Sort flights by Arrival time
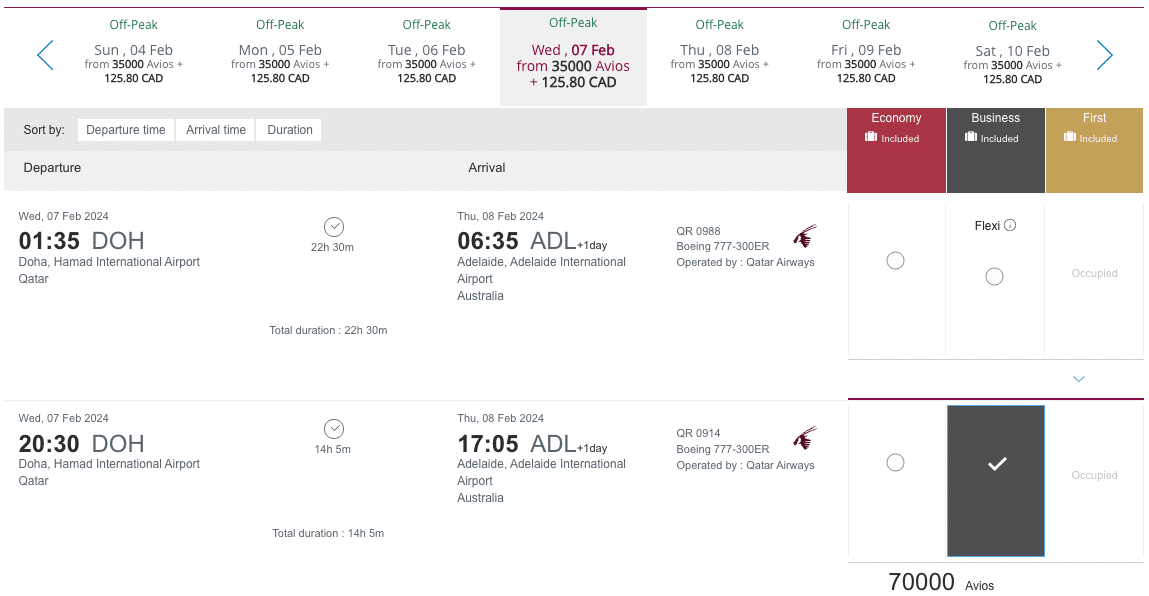Viewport: 1149px width, 596px height. 216,130
